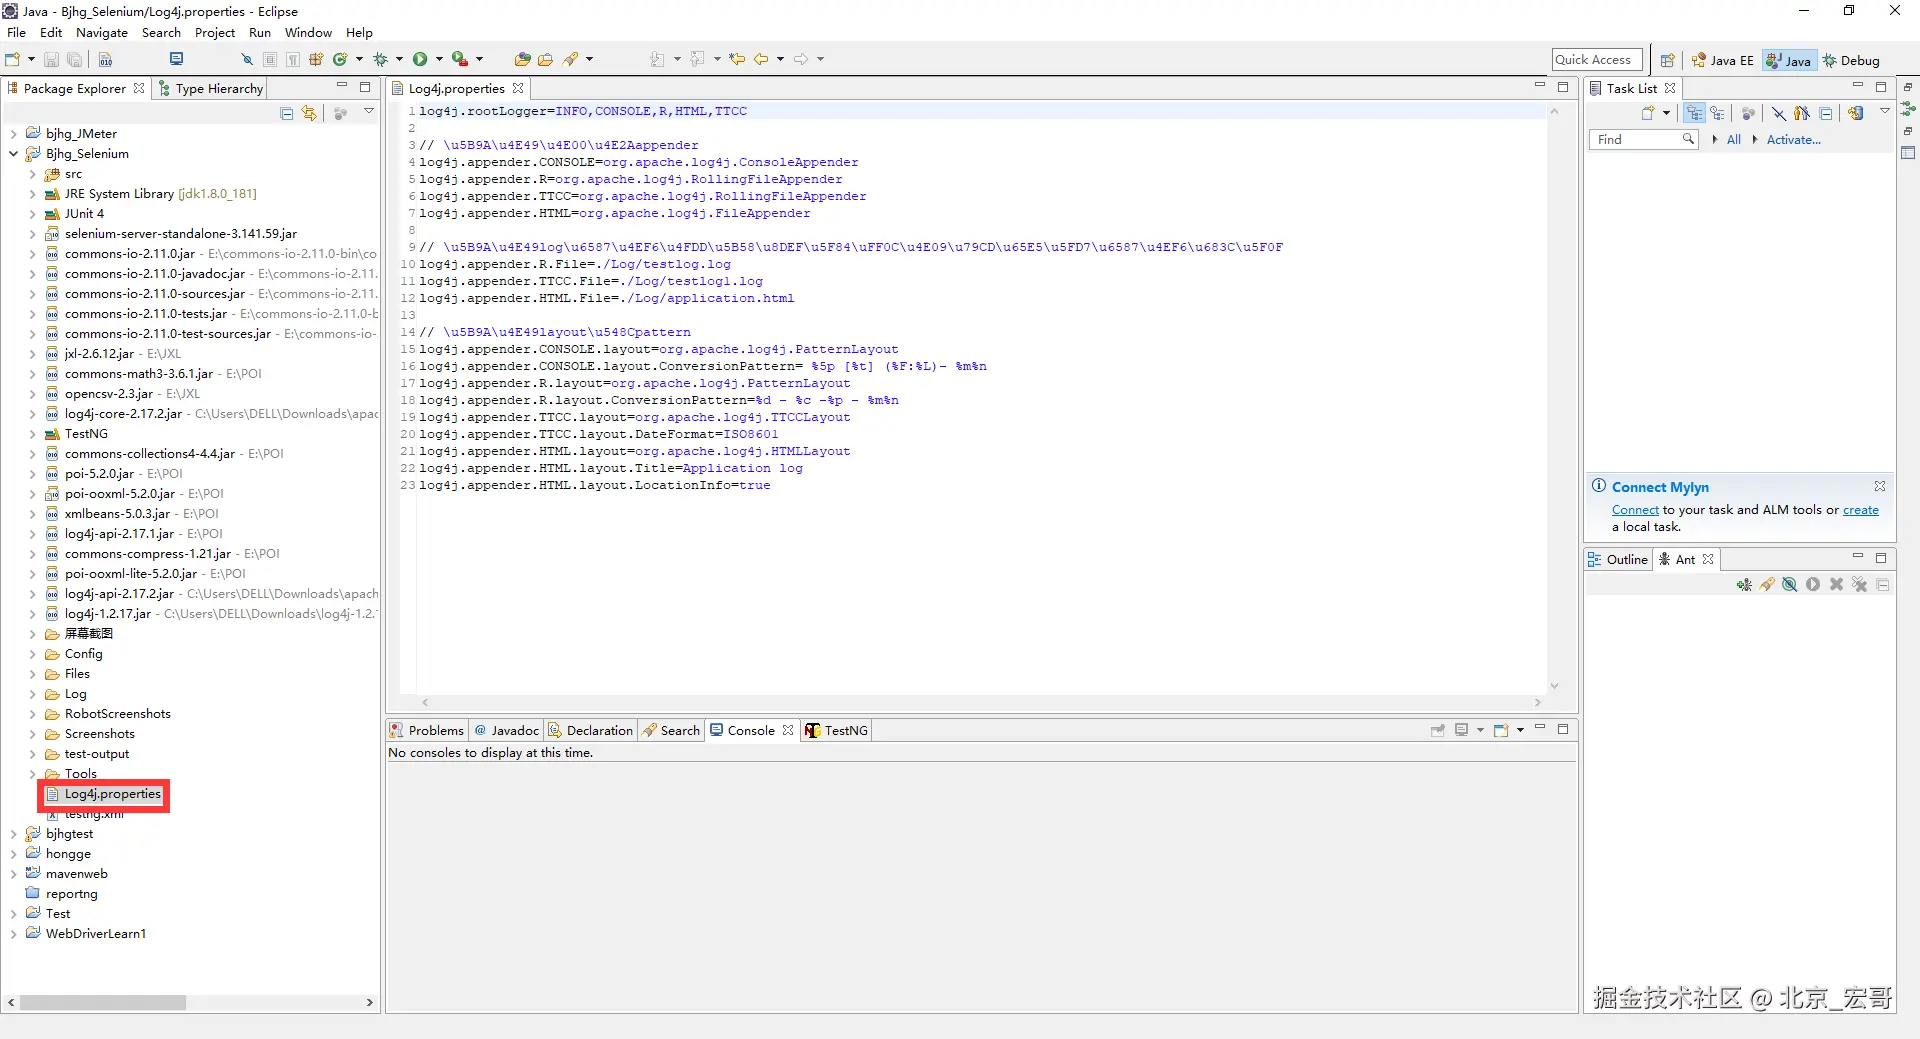Toggle Categorized view in Task List
Viewport: 1920px width, 1039px height.
(1694, 113)
